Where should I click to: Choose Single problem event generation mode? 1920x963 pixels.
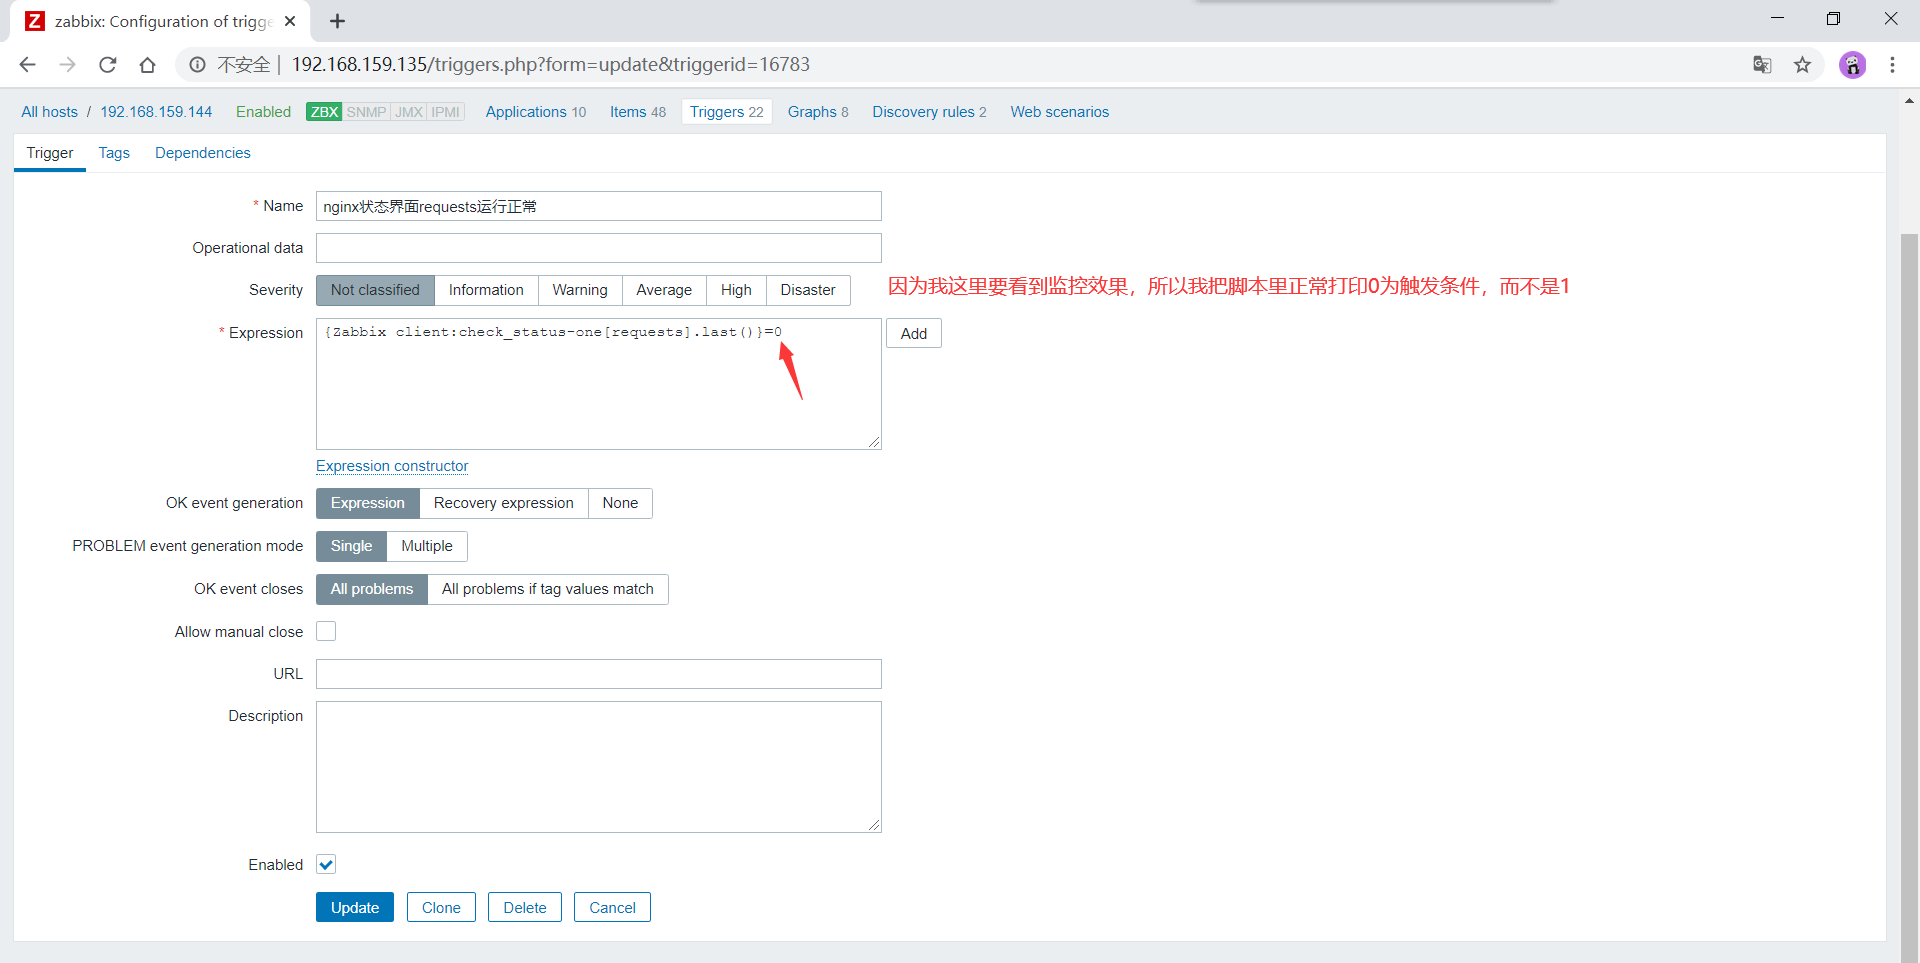pyautogui.click(x=351, y=546)
